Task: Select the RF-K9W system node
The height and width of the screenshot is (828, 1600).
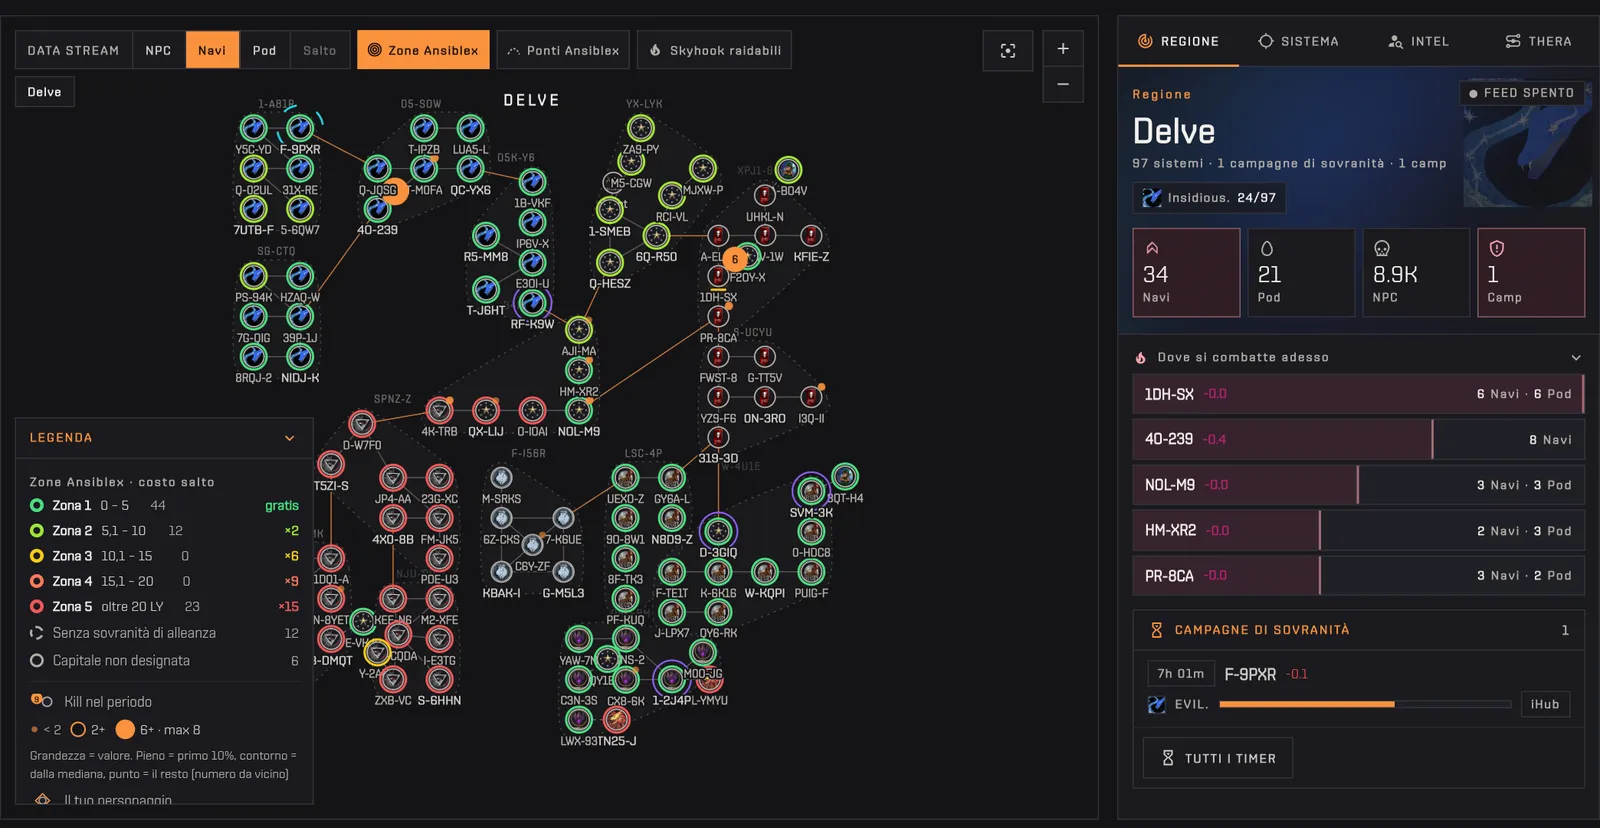Action: [532, 302]
